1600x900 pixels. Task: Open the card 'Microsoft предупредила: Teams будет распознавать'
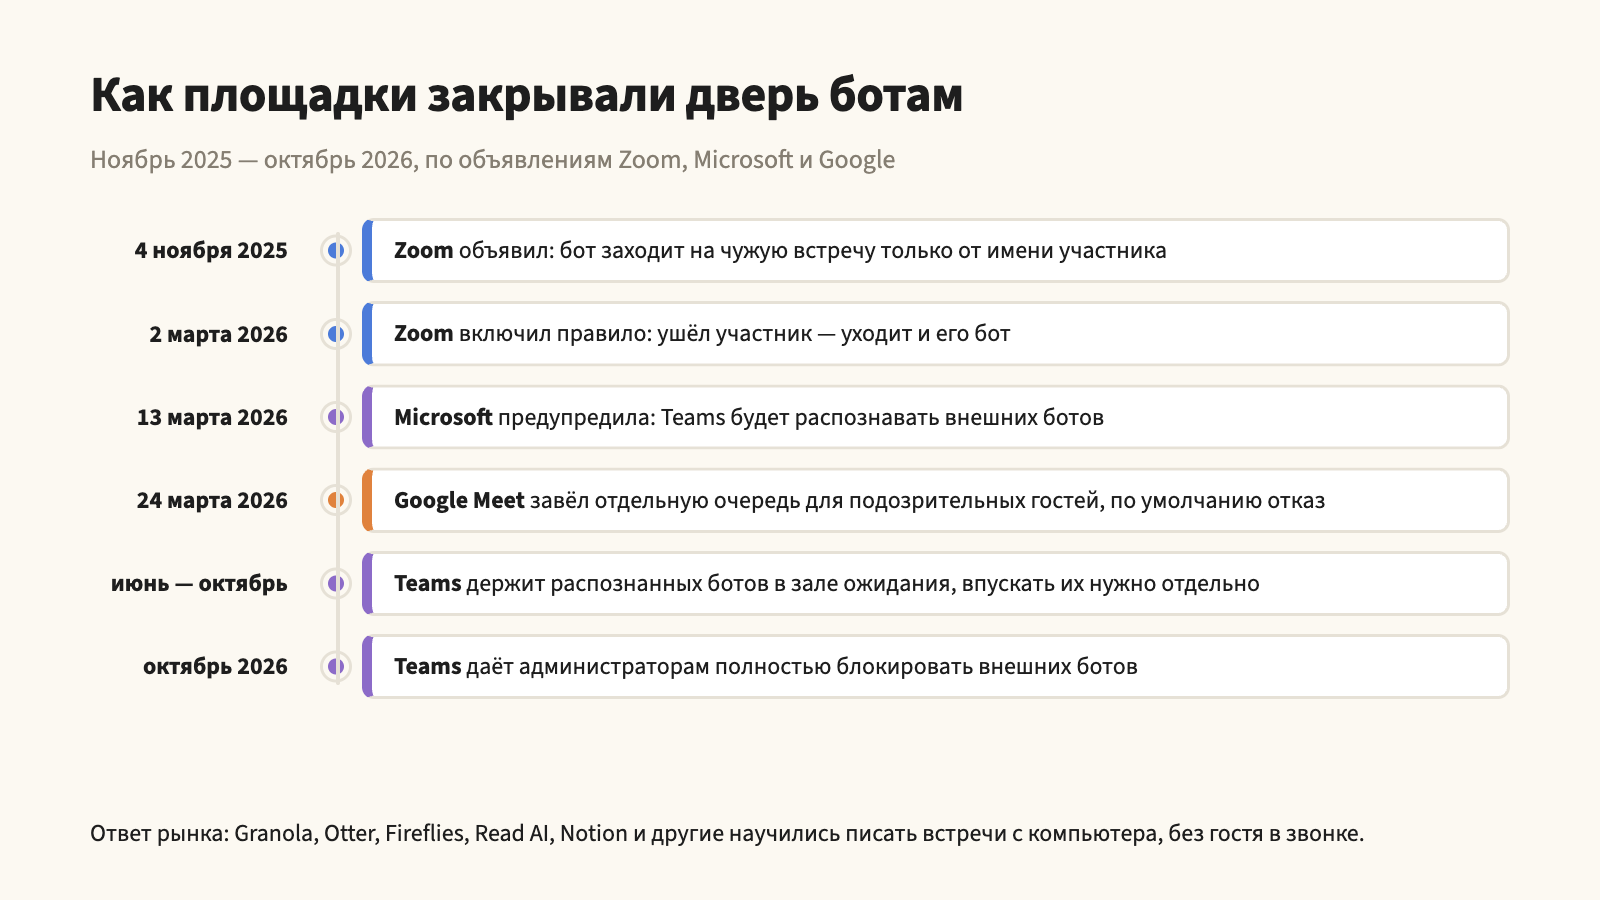pos(935,417)
